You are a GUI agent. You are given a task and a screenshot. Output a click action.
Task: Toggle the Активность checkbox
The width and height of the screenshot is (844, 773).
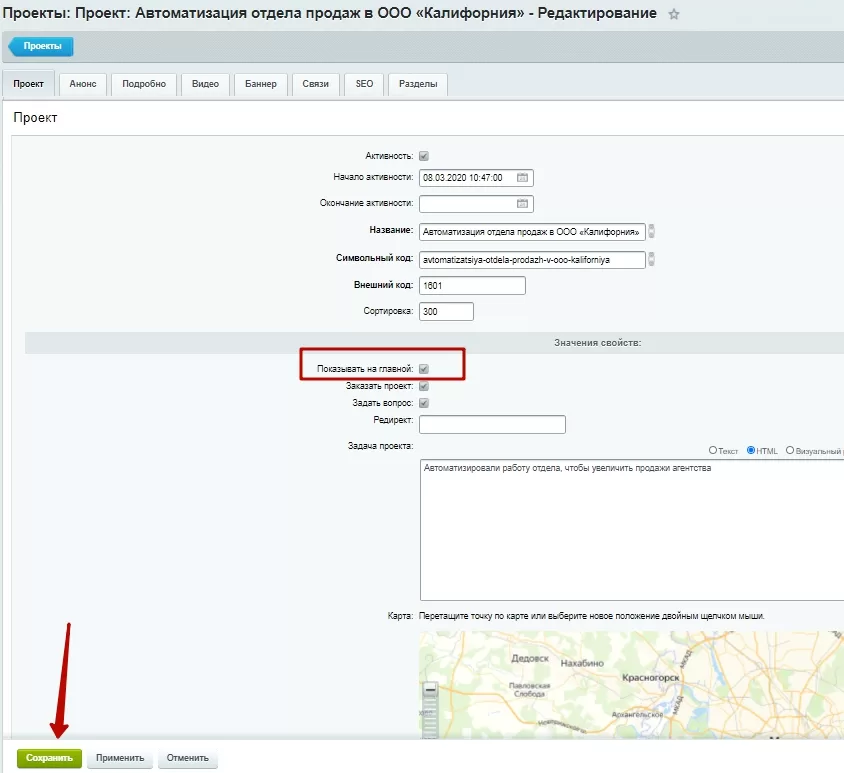pos(424,156)
